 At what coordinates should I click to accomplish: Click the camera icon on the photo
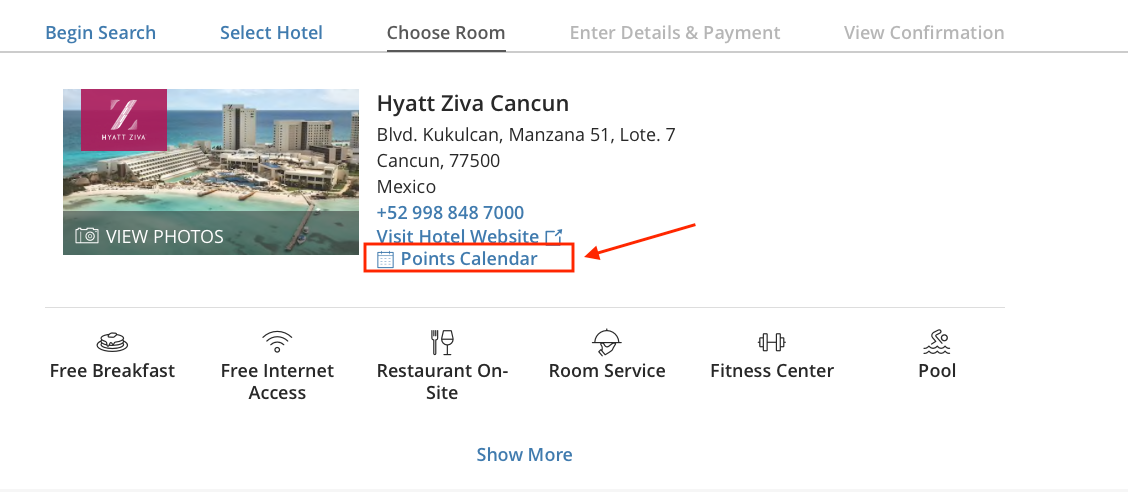pyautogui.click(x=87, y=236)
